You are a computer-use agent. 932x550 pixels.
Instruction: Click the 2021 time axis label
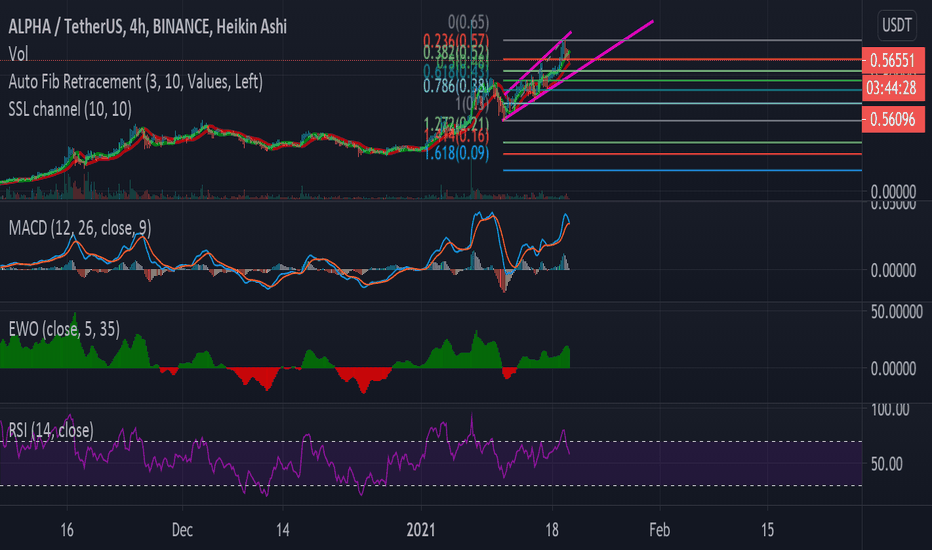pyautogui.click(x=421, y=530)
